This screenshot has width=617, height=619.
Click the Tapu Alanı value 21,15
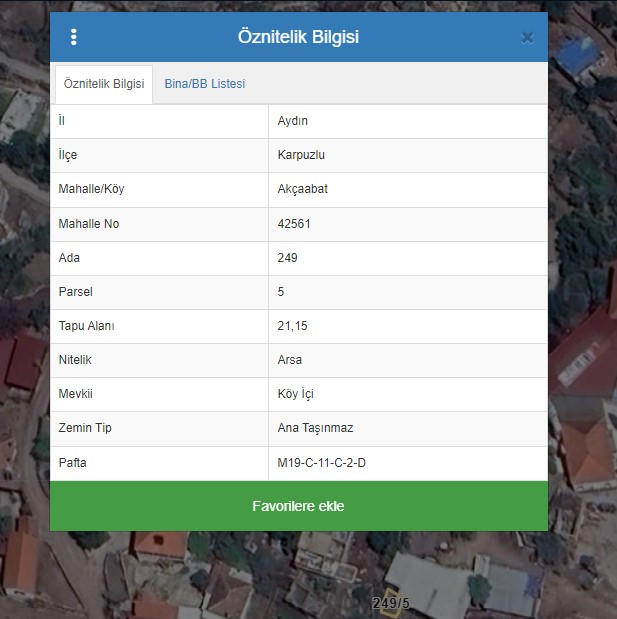pos(293,326)
